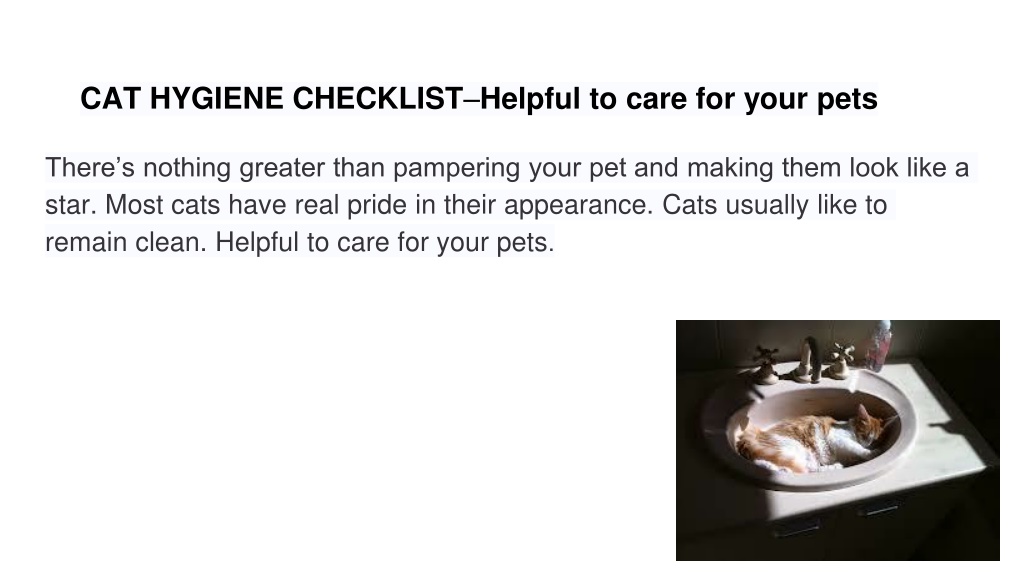
Task: Click "There's" at the paragraph start
Action: click(89, 168)
